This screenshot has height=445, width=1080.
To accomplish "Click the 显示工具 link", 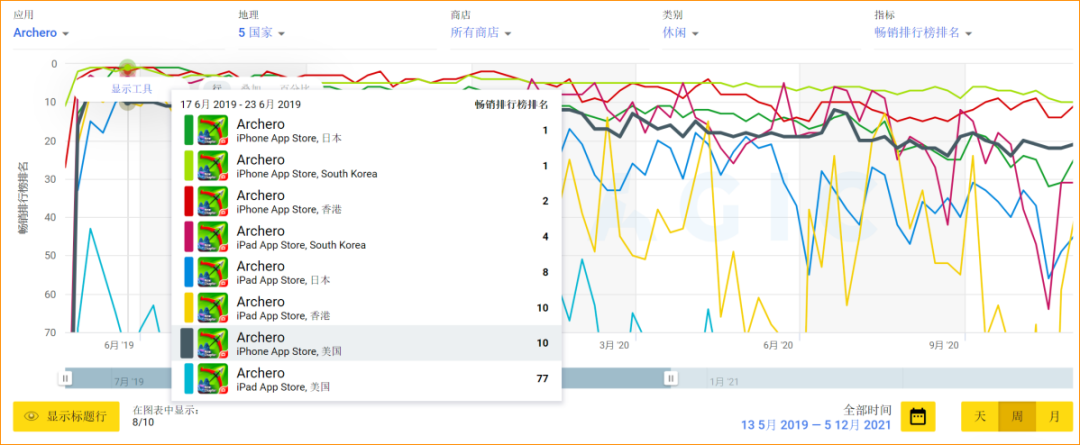I will pyautogui.click(x=132, y=88).
